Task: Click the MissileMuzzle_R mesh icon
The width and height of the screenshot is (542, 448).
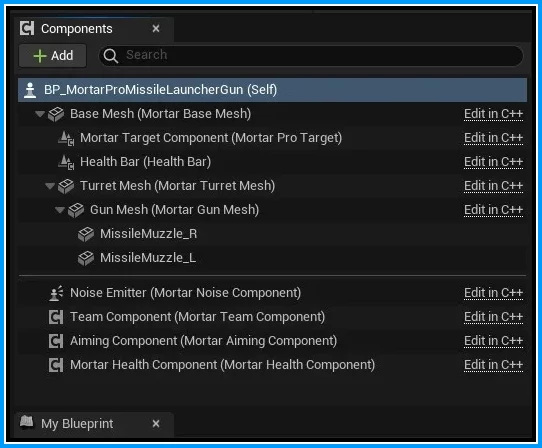Action: [86, 234]
